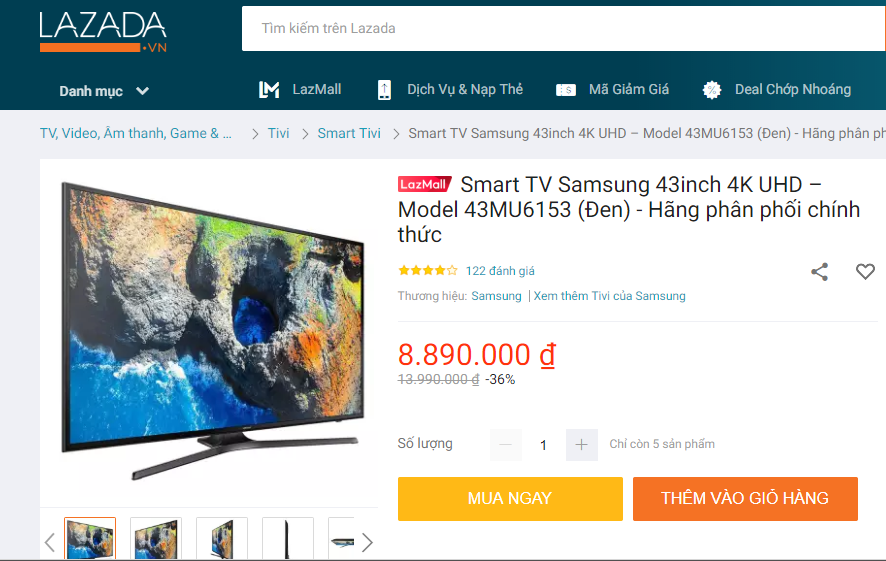Click the Mã Giảm Giá voucher icon
886x561 pixels.
566,90
